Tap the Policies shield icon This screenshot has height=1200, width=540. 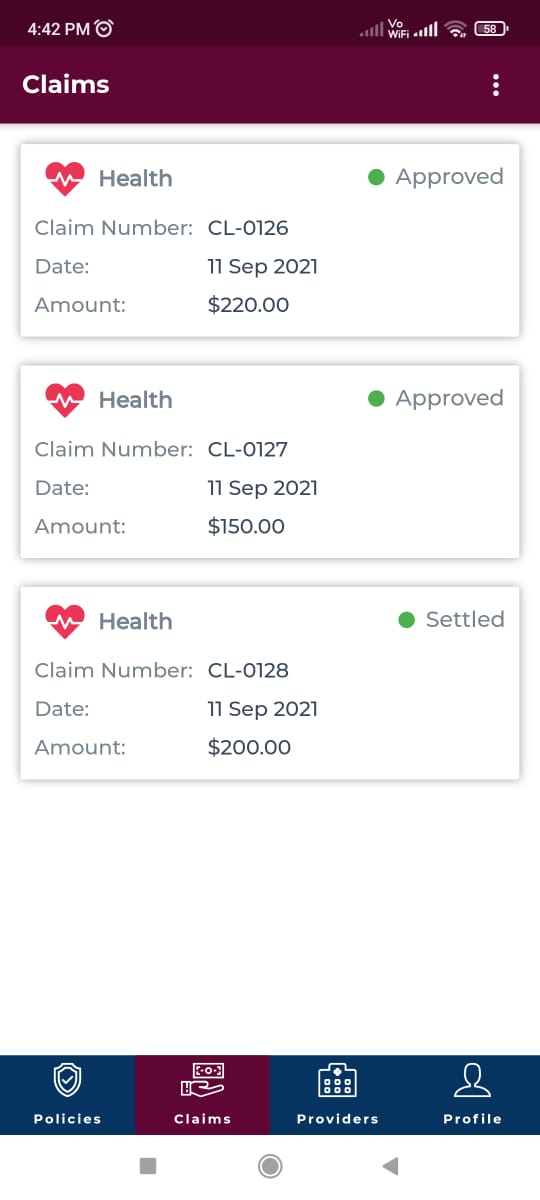click(x=67, y=1080)
